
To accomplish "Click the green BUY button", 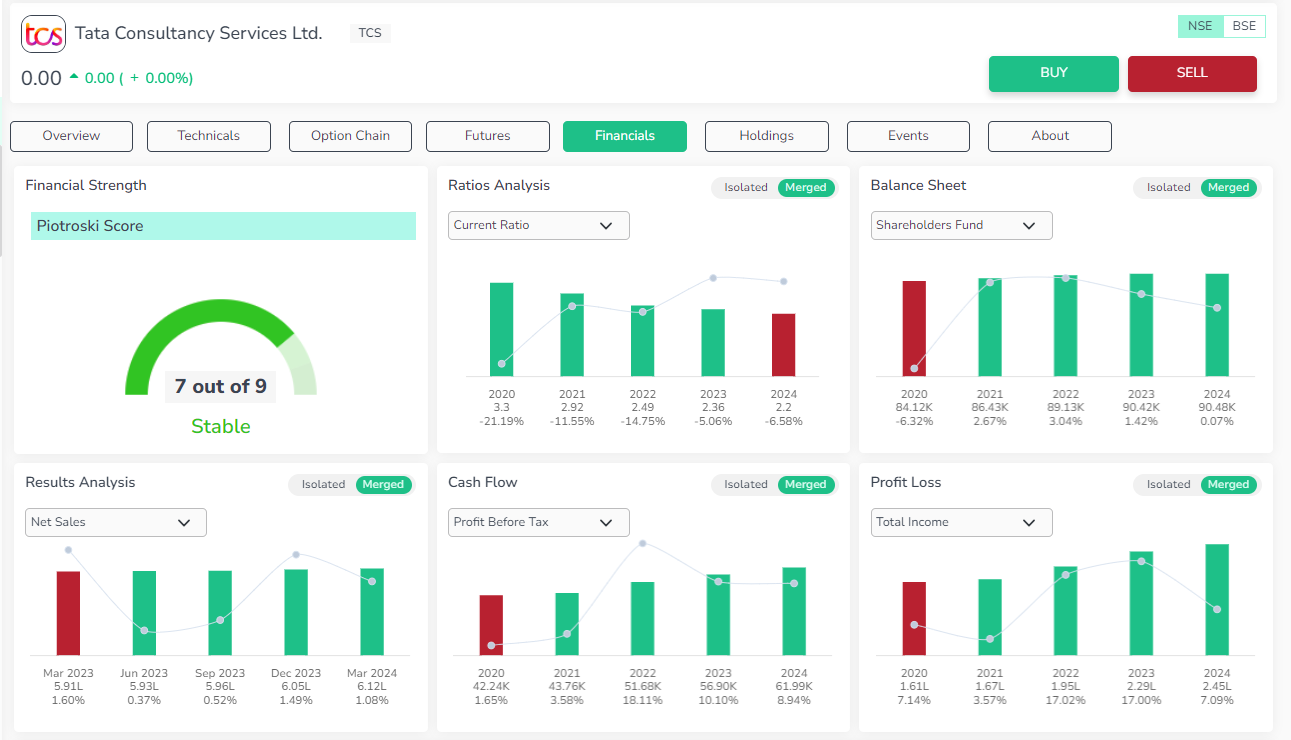I will pos(1054,73).
